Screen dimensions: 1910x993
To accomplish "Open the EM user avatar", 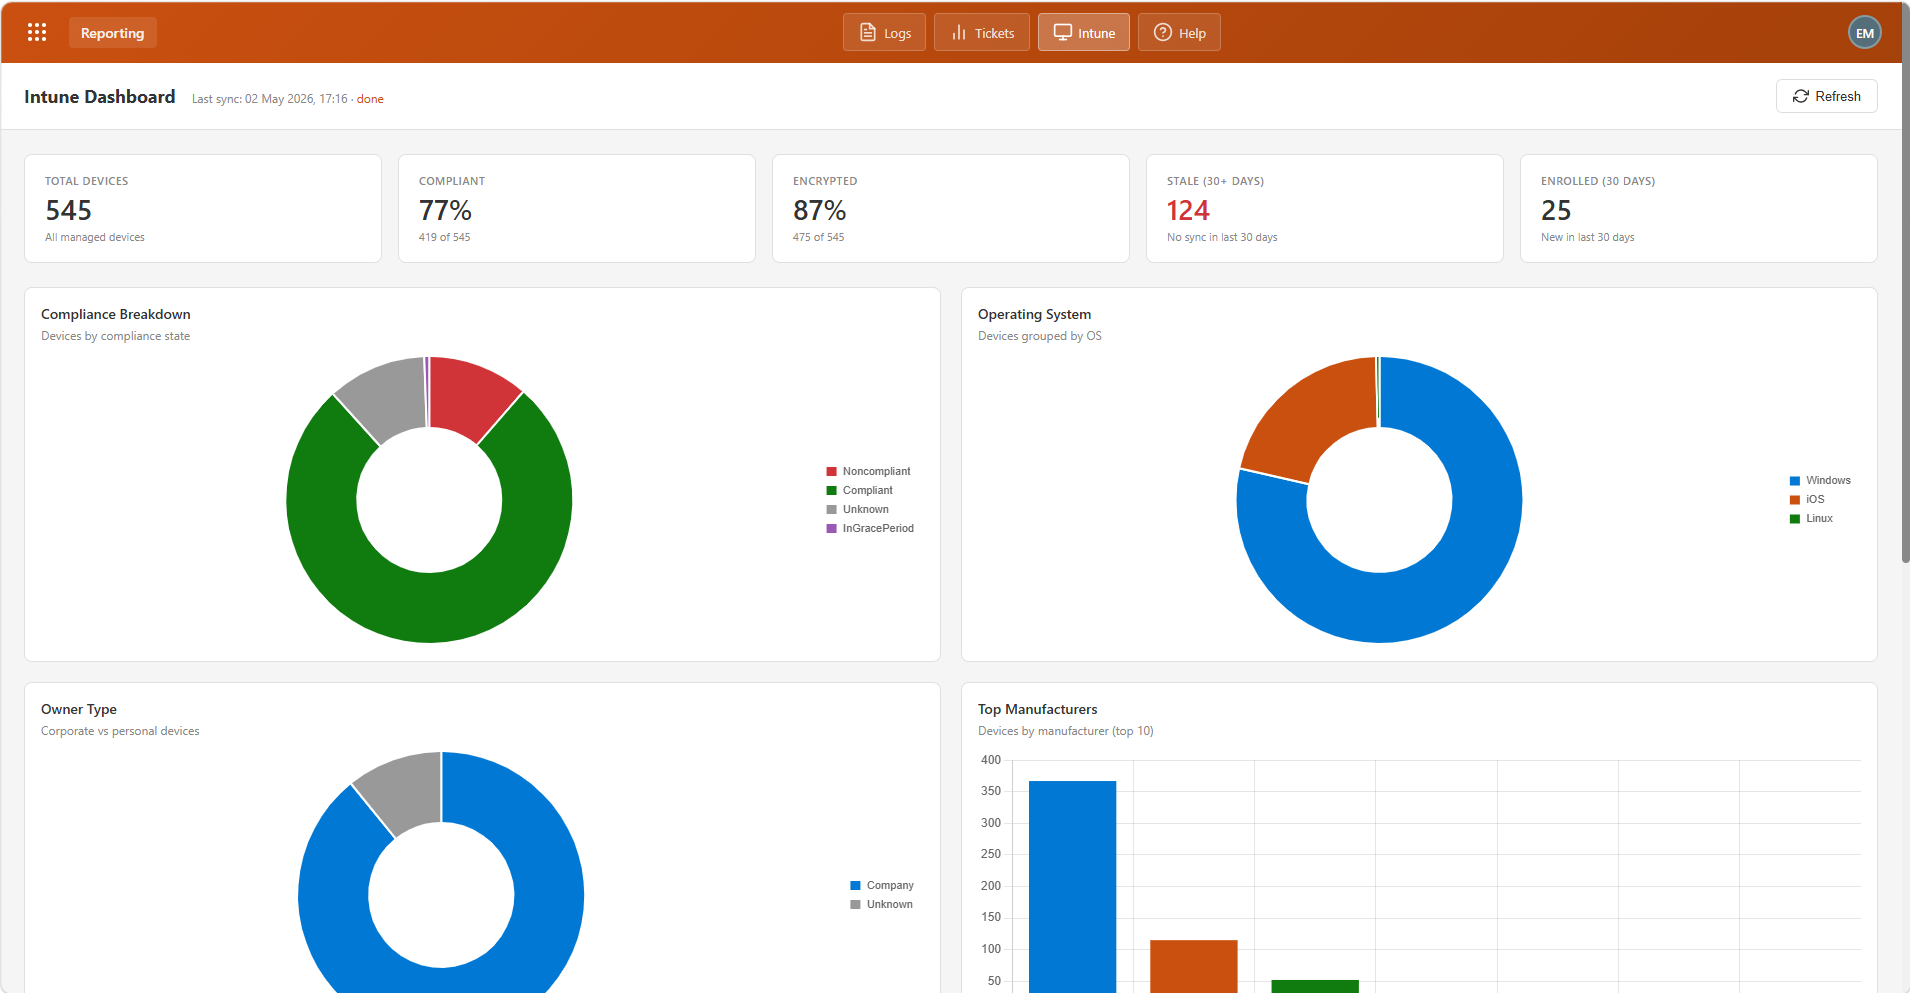I will 1864,33.
